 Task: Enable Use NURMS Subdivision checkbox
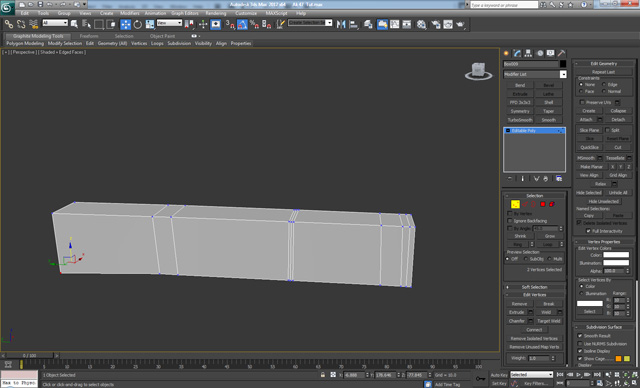(x=580, y=344)
